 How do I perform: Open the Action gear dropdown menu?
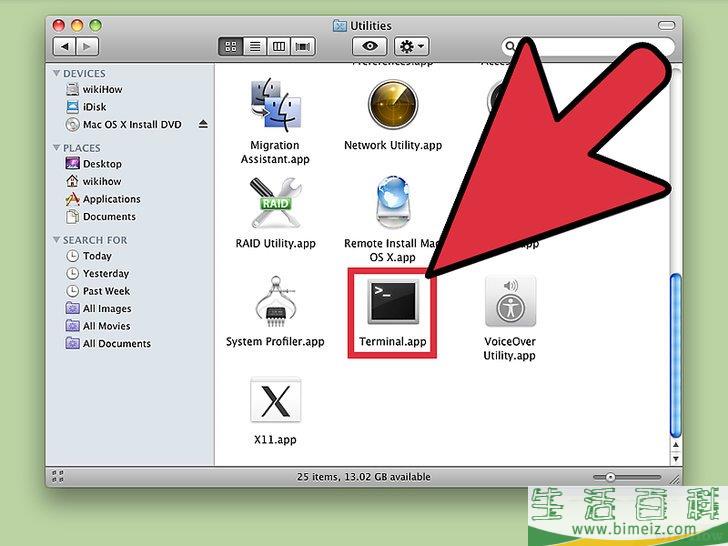click(x=411, y=46)
